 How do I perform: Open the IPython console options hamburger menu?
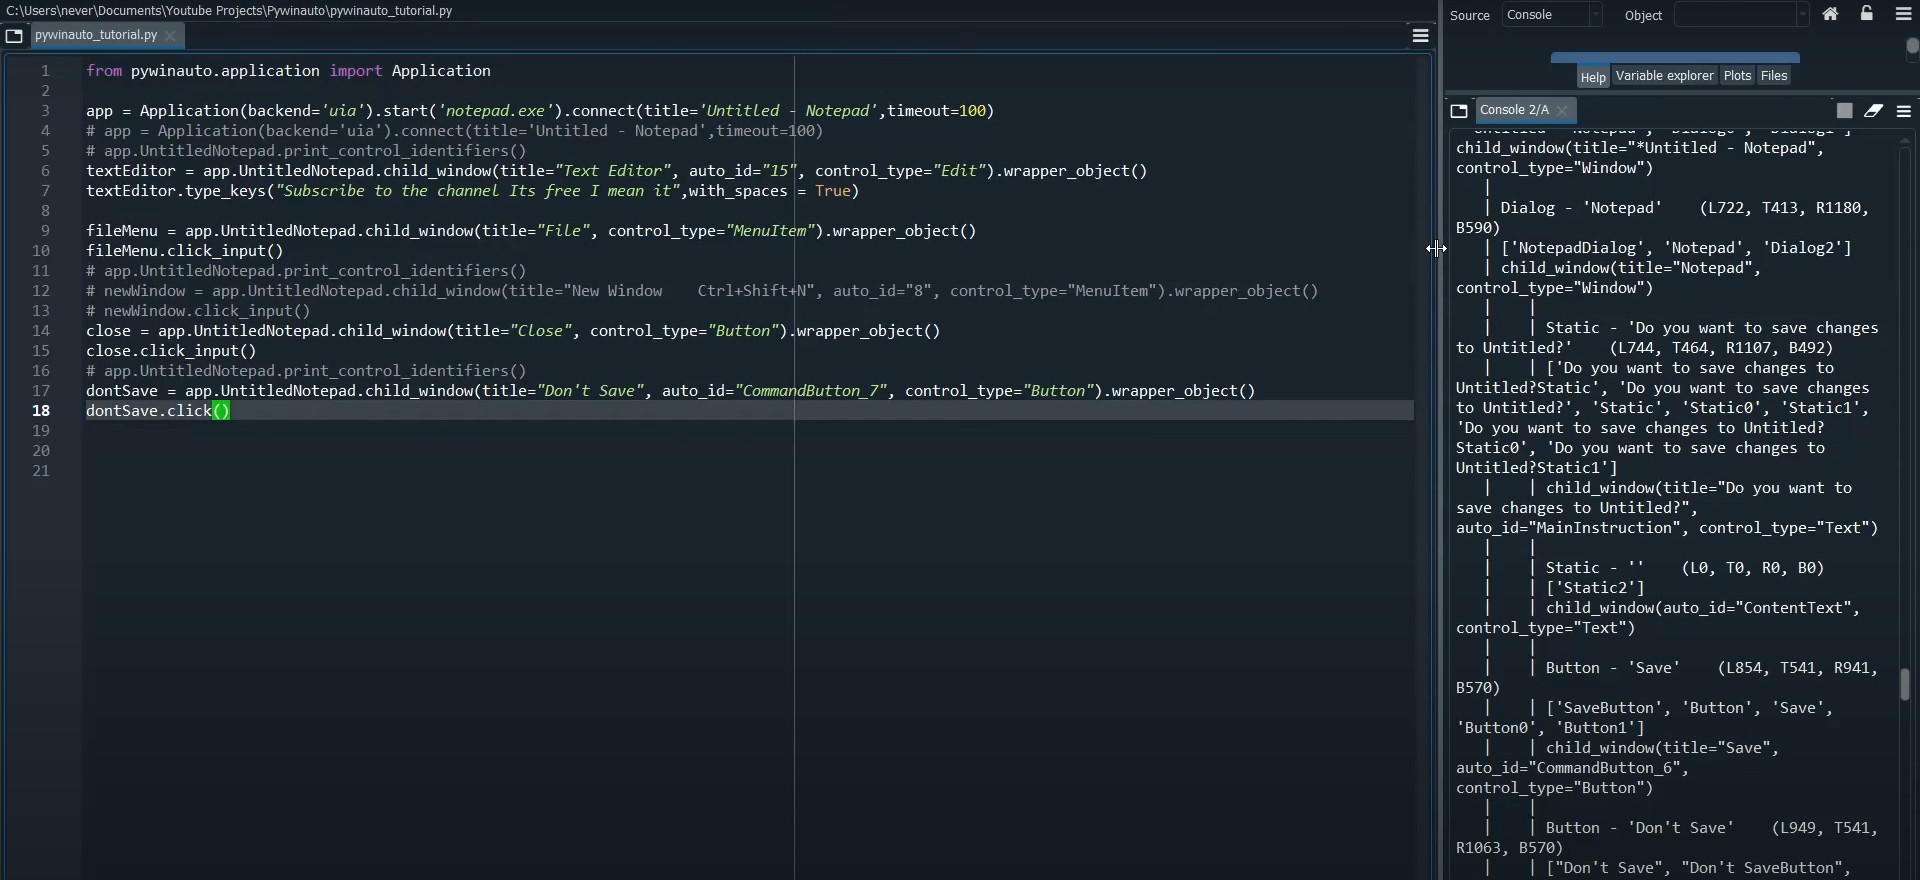pyautogui.click(x=1904, y=111)
